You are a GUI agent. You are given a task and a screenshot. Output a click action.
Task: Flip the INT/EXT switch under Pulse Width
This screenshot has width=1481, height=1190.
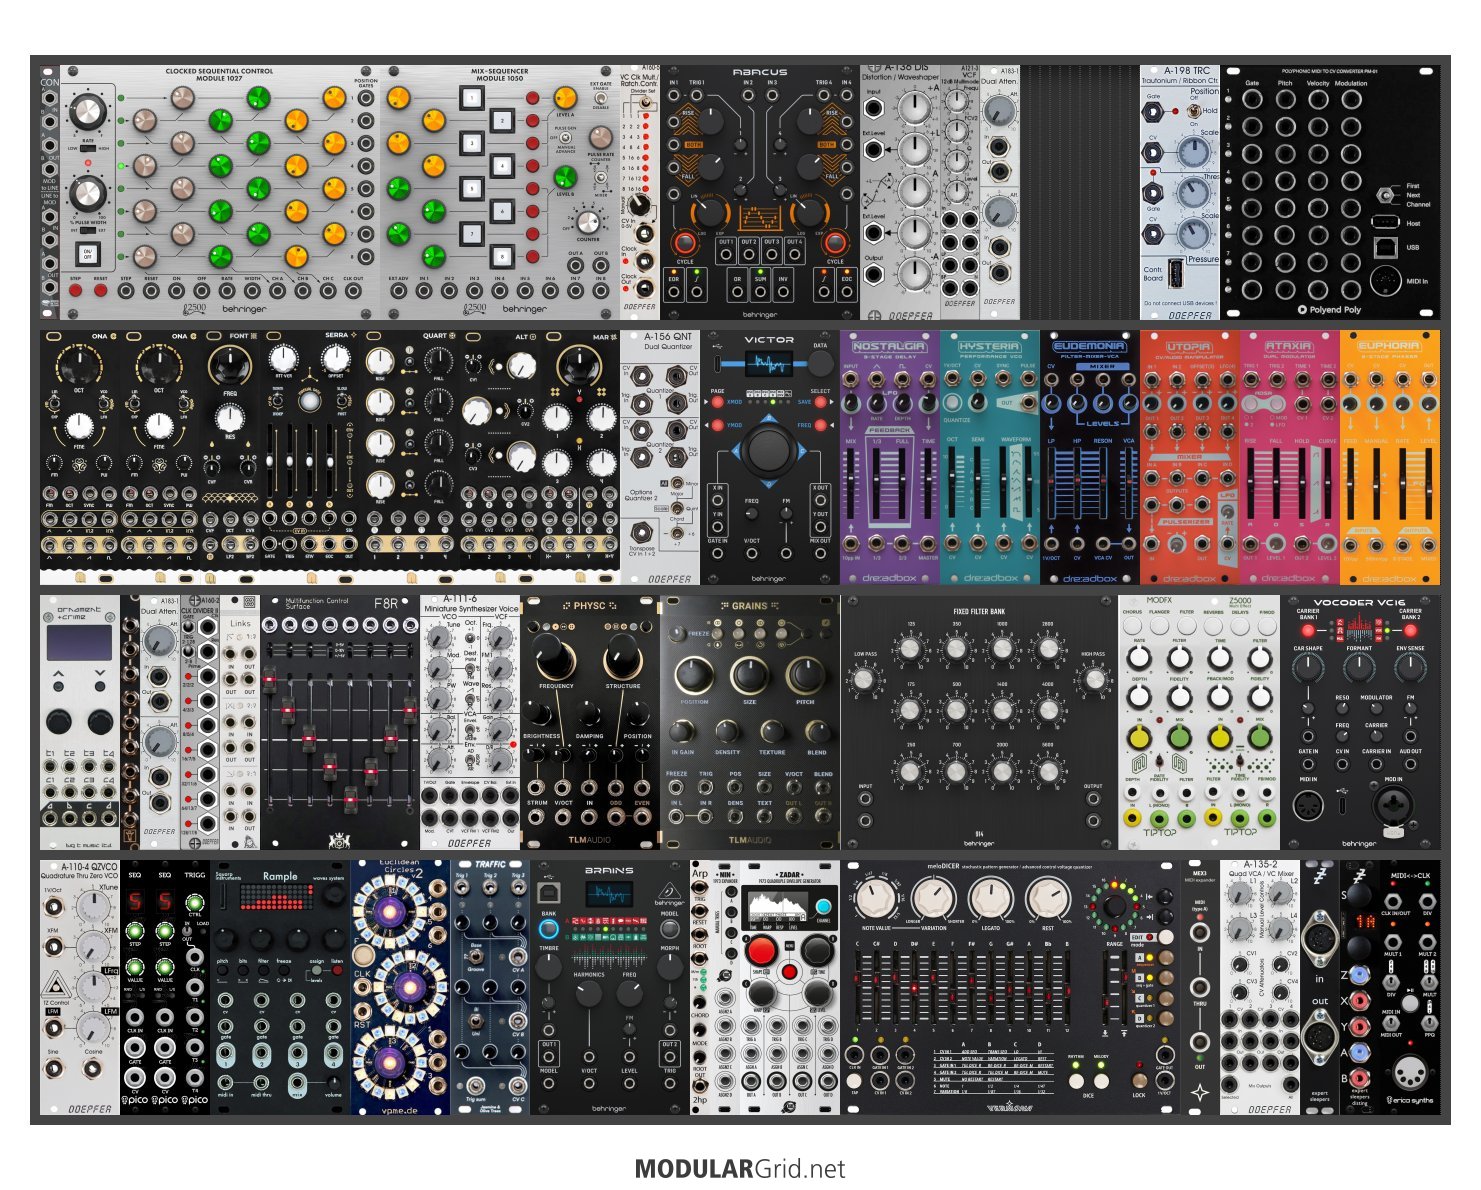point(88,231)
